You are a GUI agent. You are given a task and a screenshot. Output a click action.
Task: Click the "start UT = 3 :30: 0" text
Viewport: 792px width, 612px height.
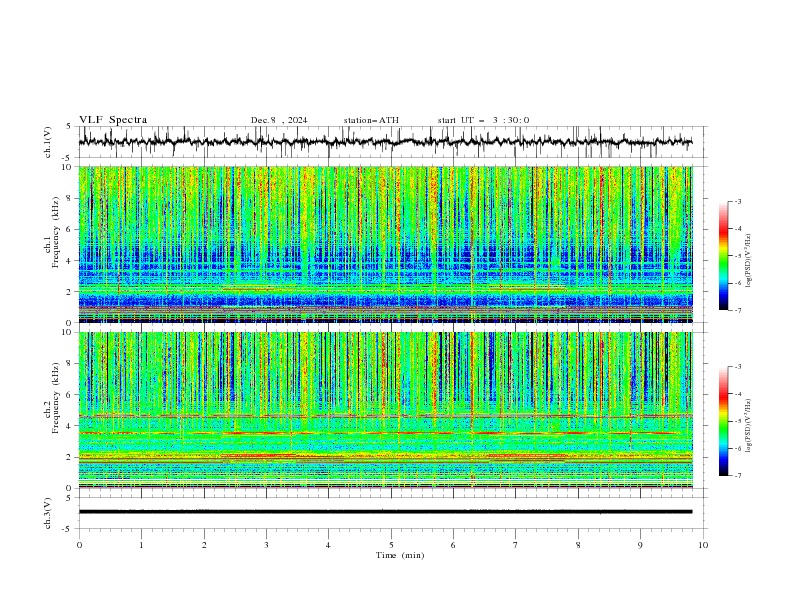[x=483, y=120]
